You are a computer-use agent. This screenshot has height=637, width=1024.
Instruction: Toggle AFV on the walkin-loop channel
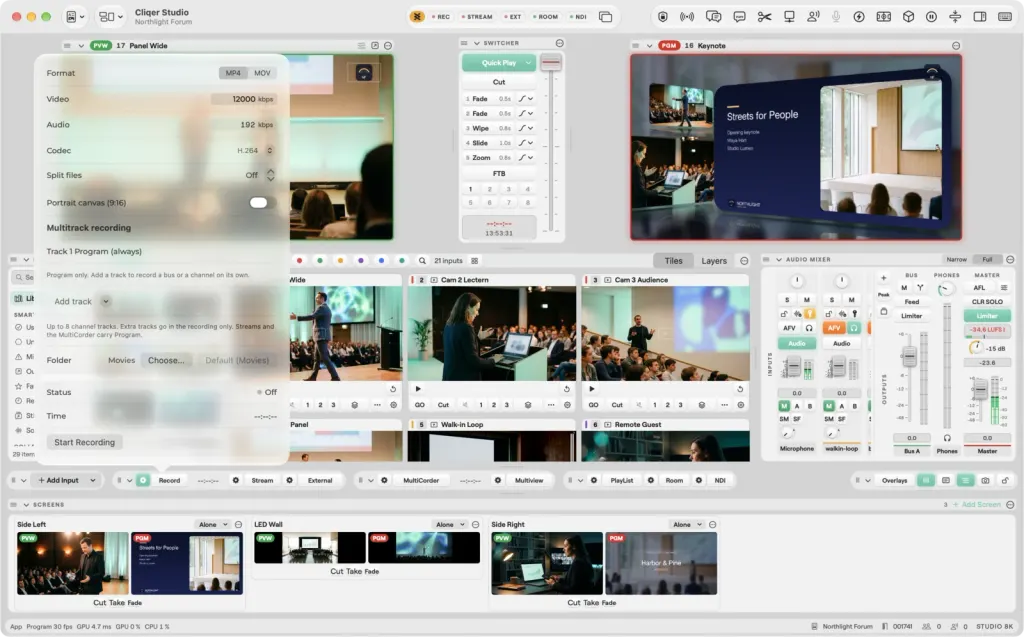(x=834, y=328)
